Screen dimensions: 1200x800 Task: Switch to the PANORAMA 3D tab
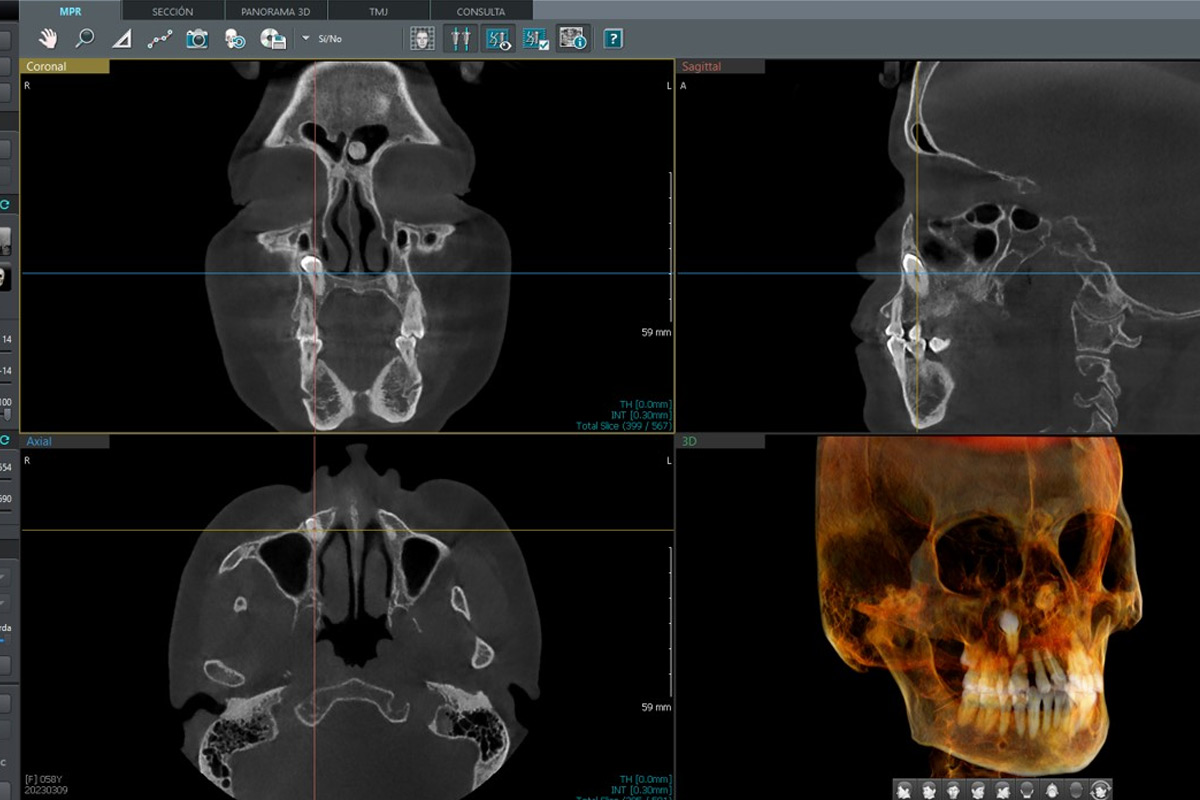pos(274,11)
